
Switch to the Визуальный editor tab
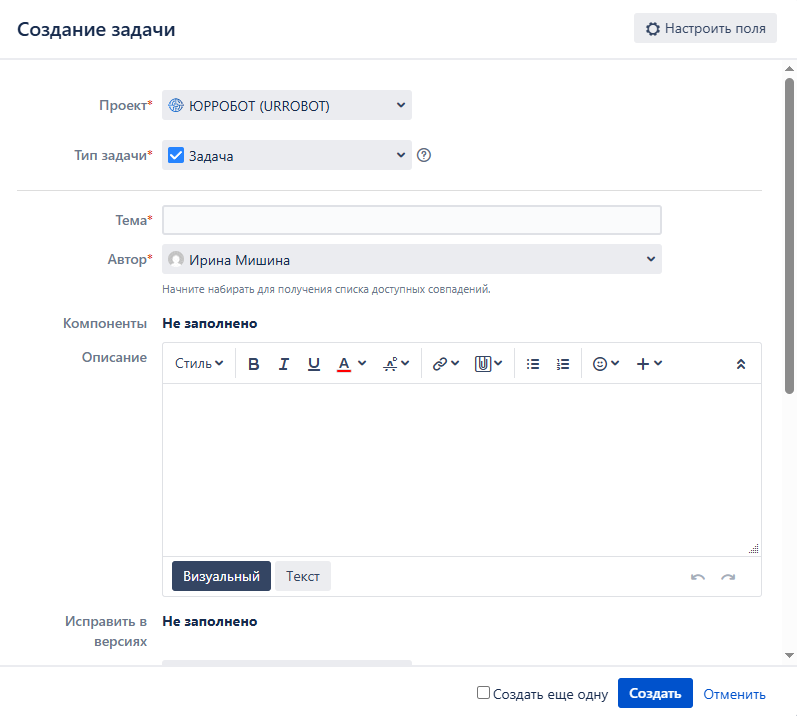click(221, 576)
